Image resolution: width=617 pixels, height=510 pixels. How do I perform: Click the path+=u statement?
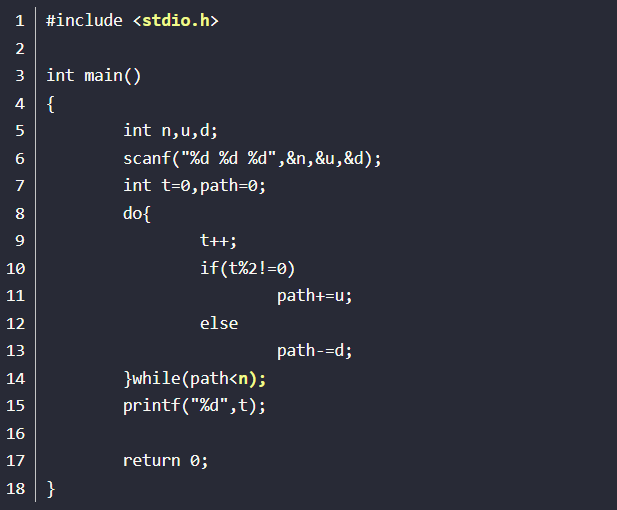point(315,295)
